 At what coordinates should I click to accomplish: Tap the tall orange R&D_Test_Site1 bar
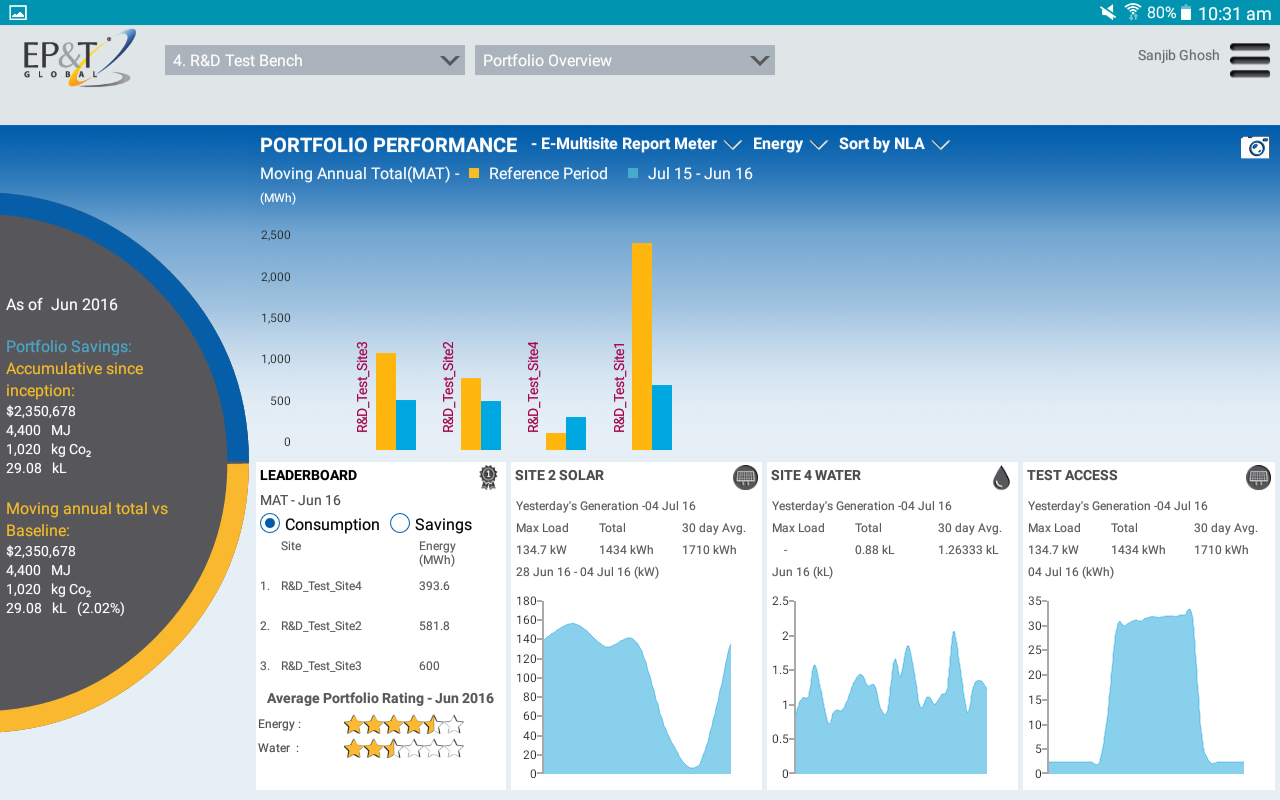click(641, 346)
